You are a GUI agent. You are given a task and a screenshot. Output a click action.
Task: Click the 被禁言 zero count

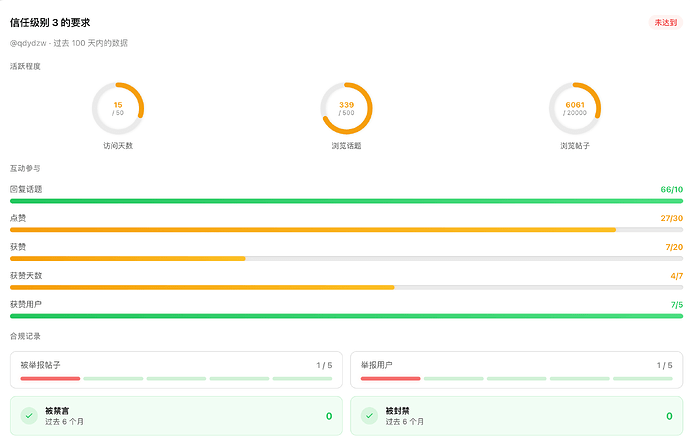coord(329,416)
